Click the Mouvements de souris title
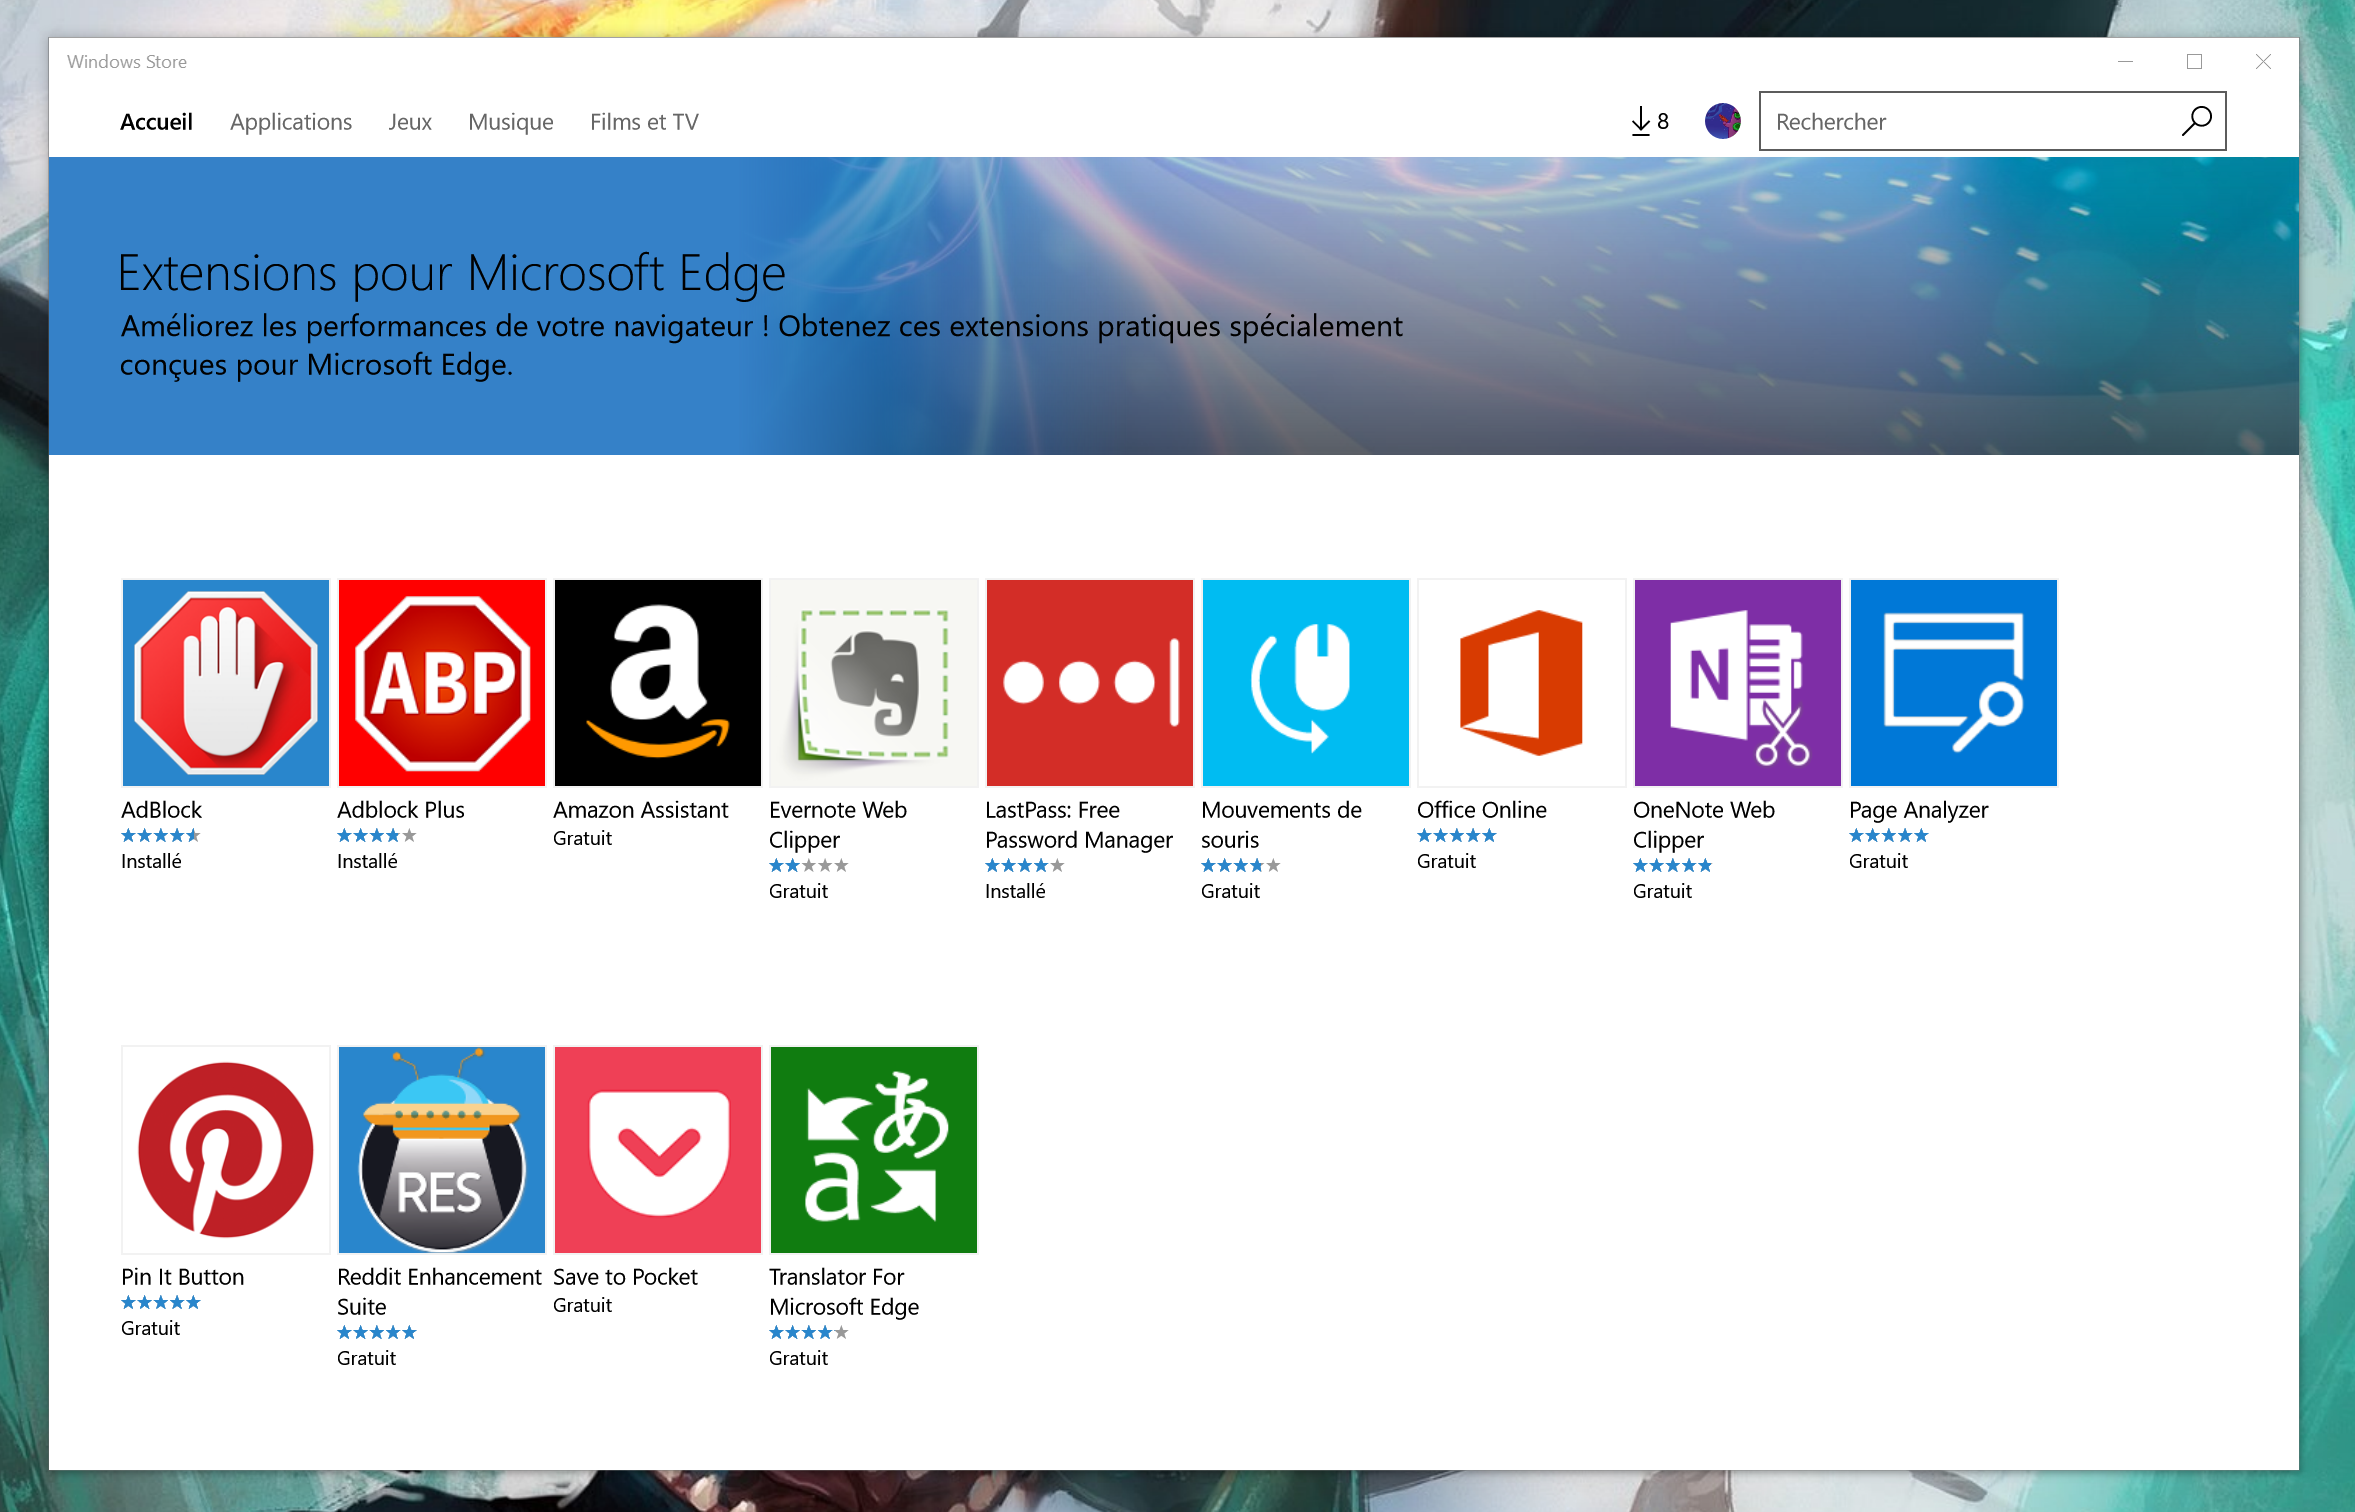 point(1281,825)
